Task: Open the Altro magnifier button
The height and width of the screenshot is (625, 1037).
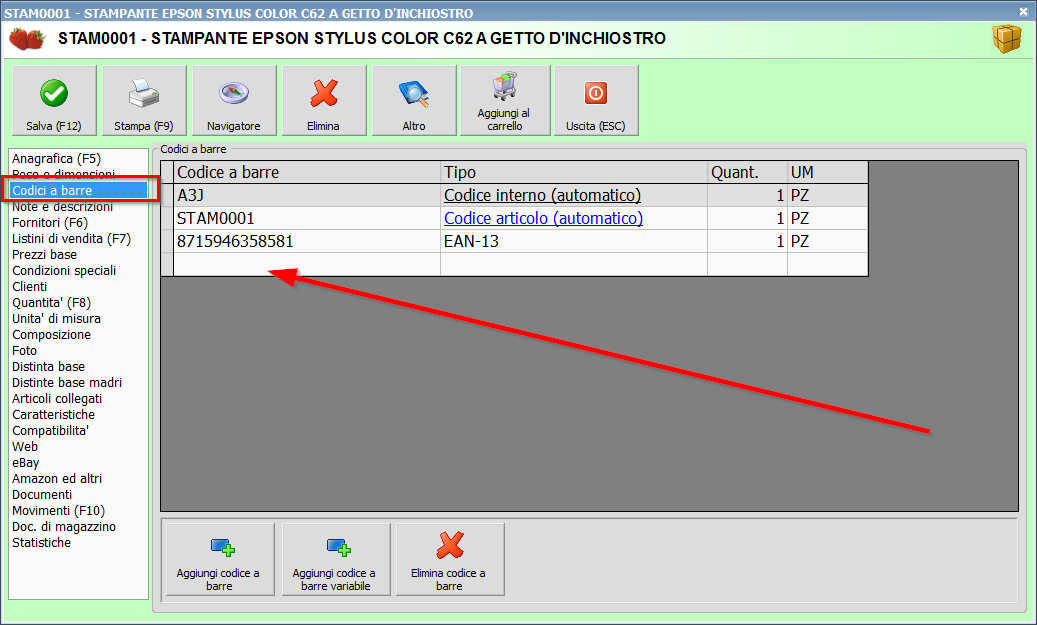Action: pos(414,101)
